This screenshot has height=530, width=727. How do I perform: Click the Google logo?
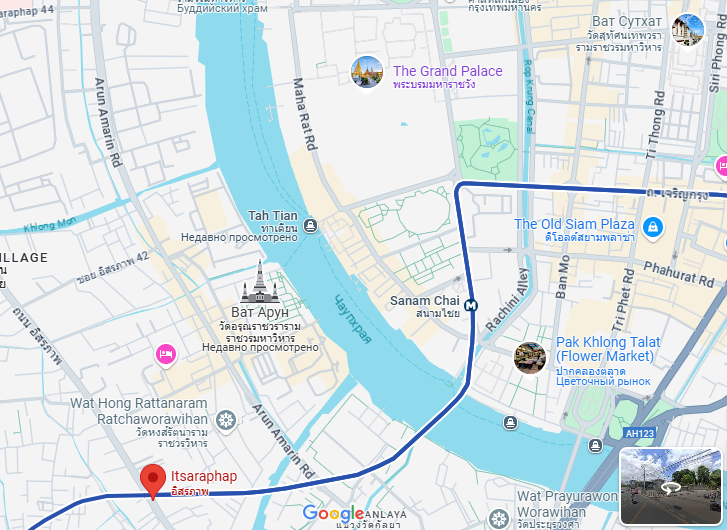(333, 513)
